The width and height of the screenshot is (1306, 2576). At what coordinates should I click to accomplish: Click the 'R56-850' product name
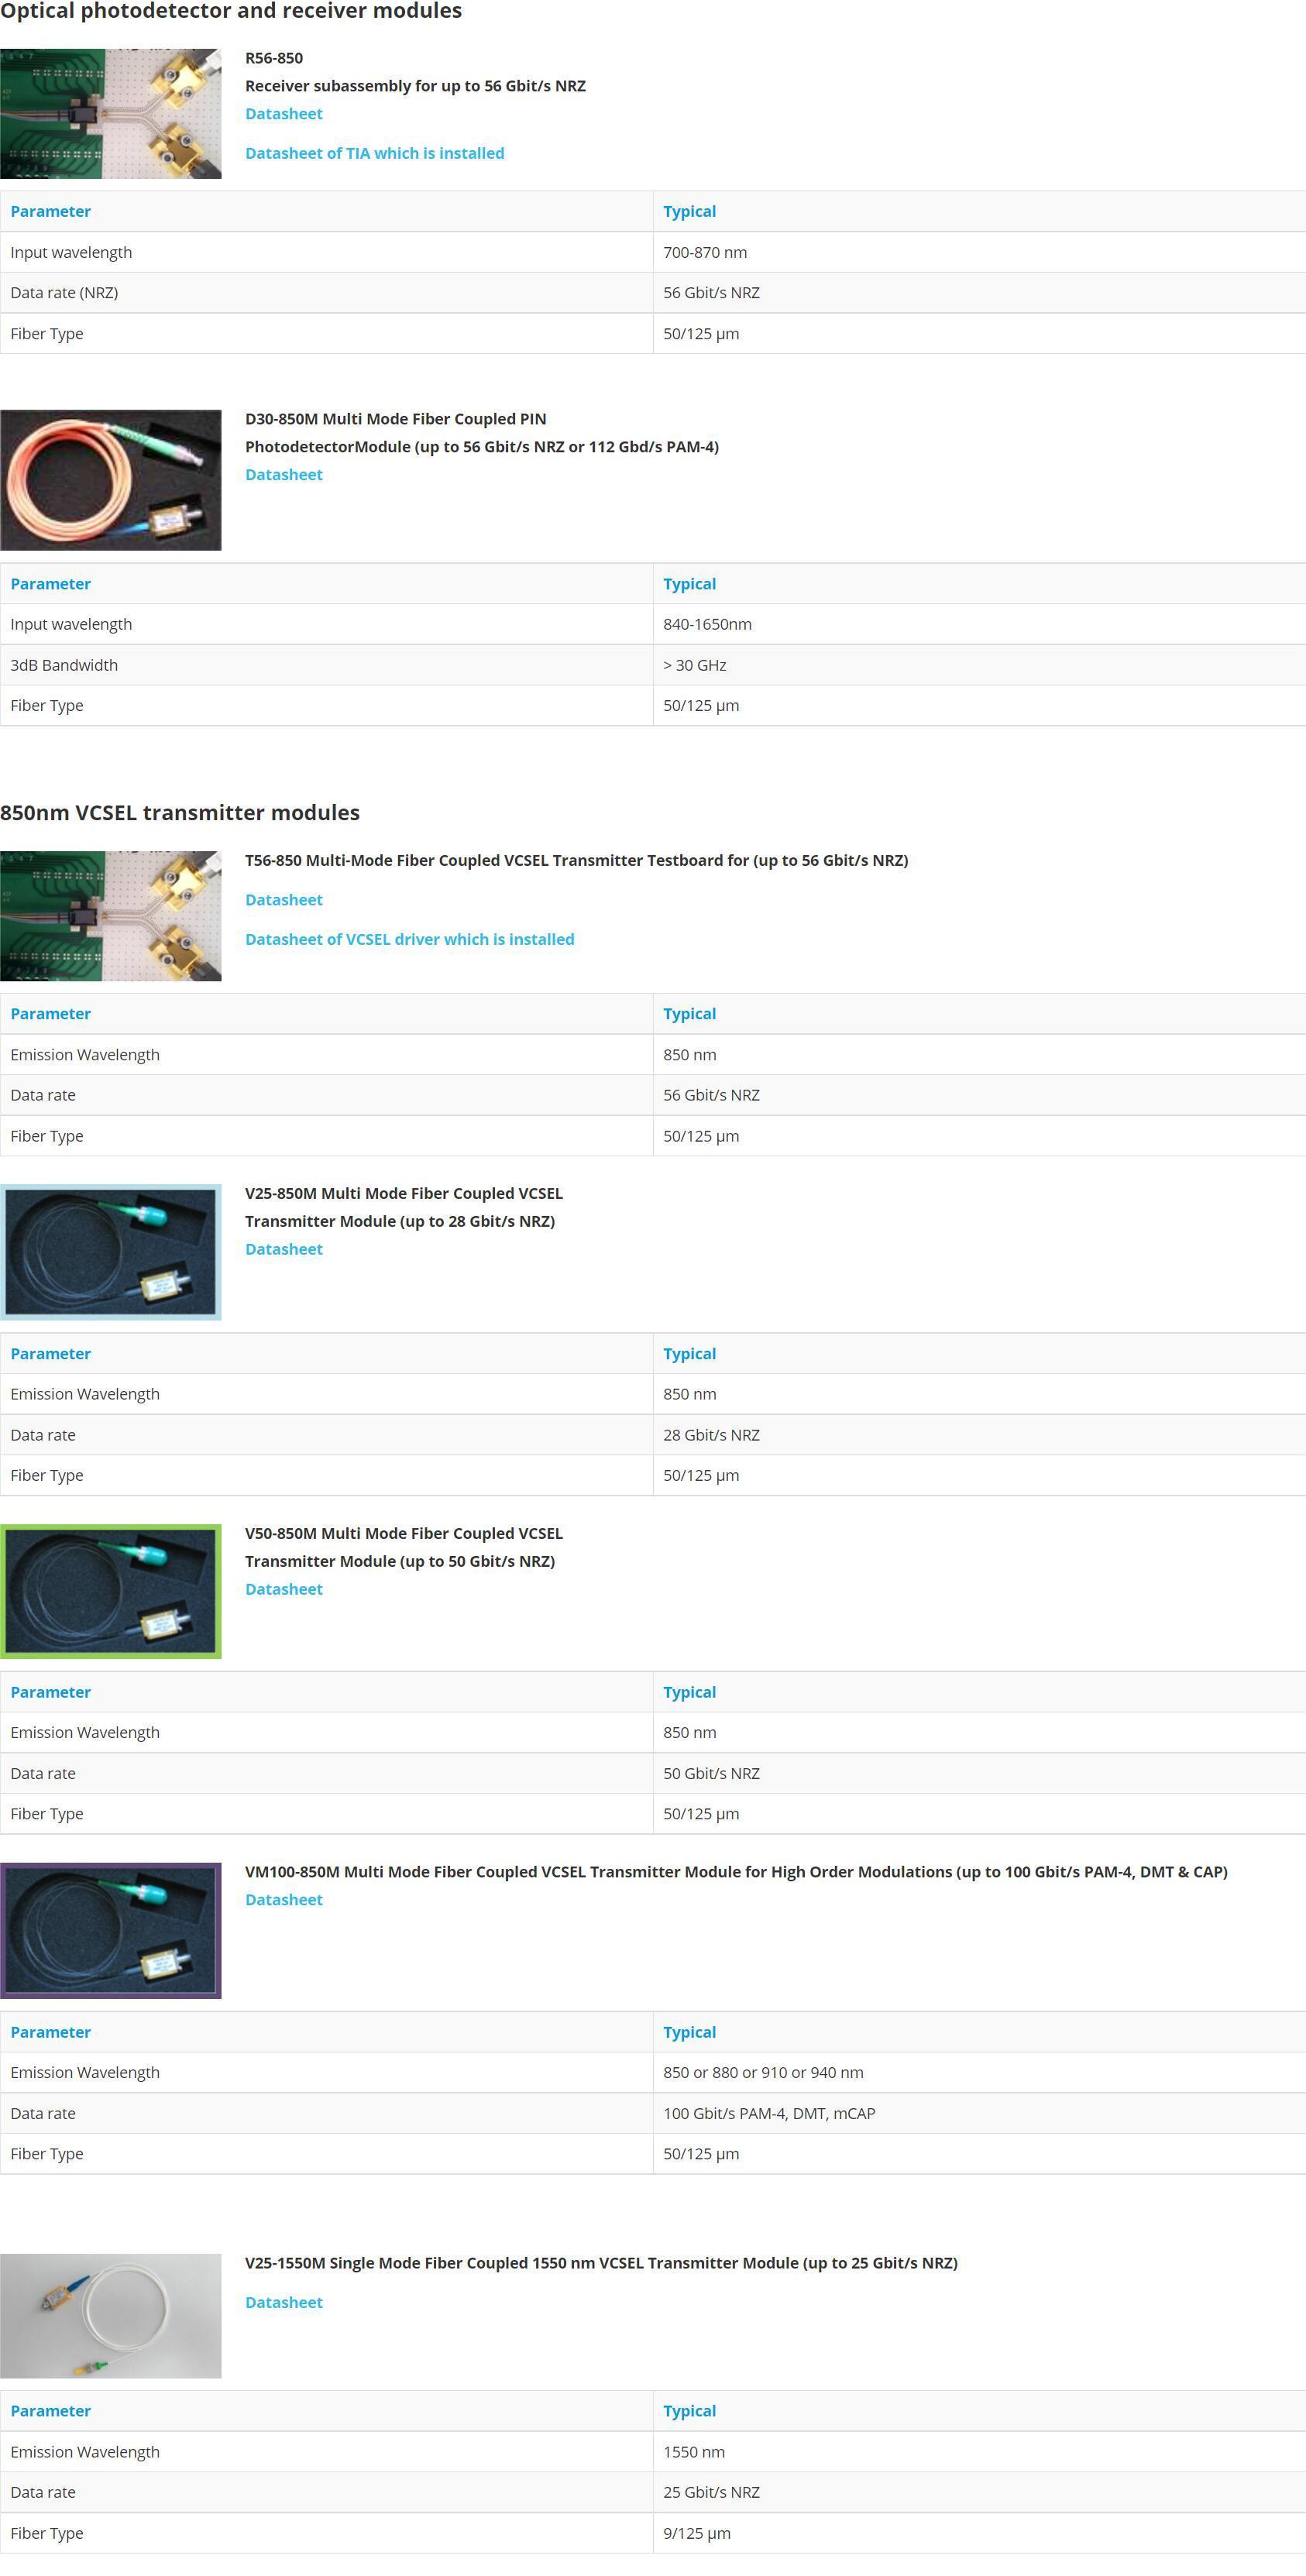(x=274, y=58)
